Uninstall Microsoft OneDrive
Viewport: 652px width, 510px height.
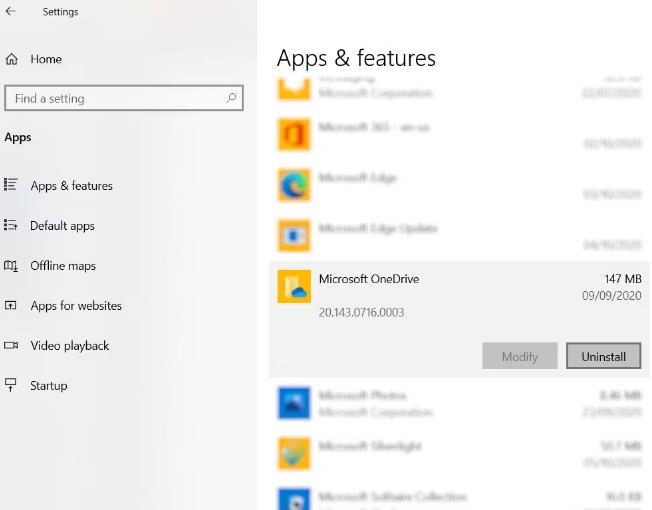[603, 356]
